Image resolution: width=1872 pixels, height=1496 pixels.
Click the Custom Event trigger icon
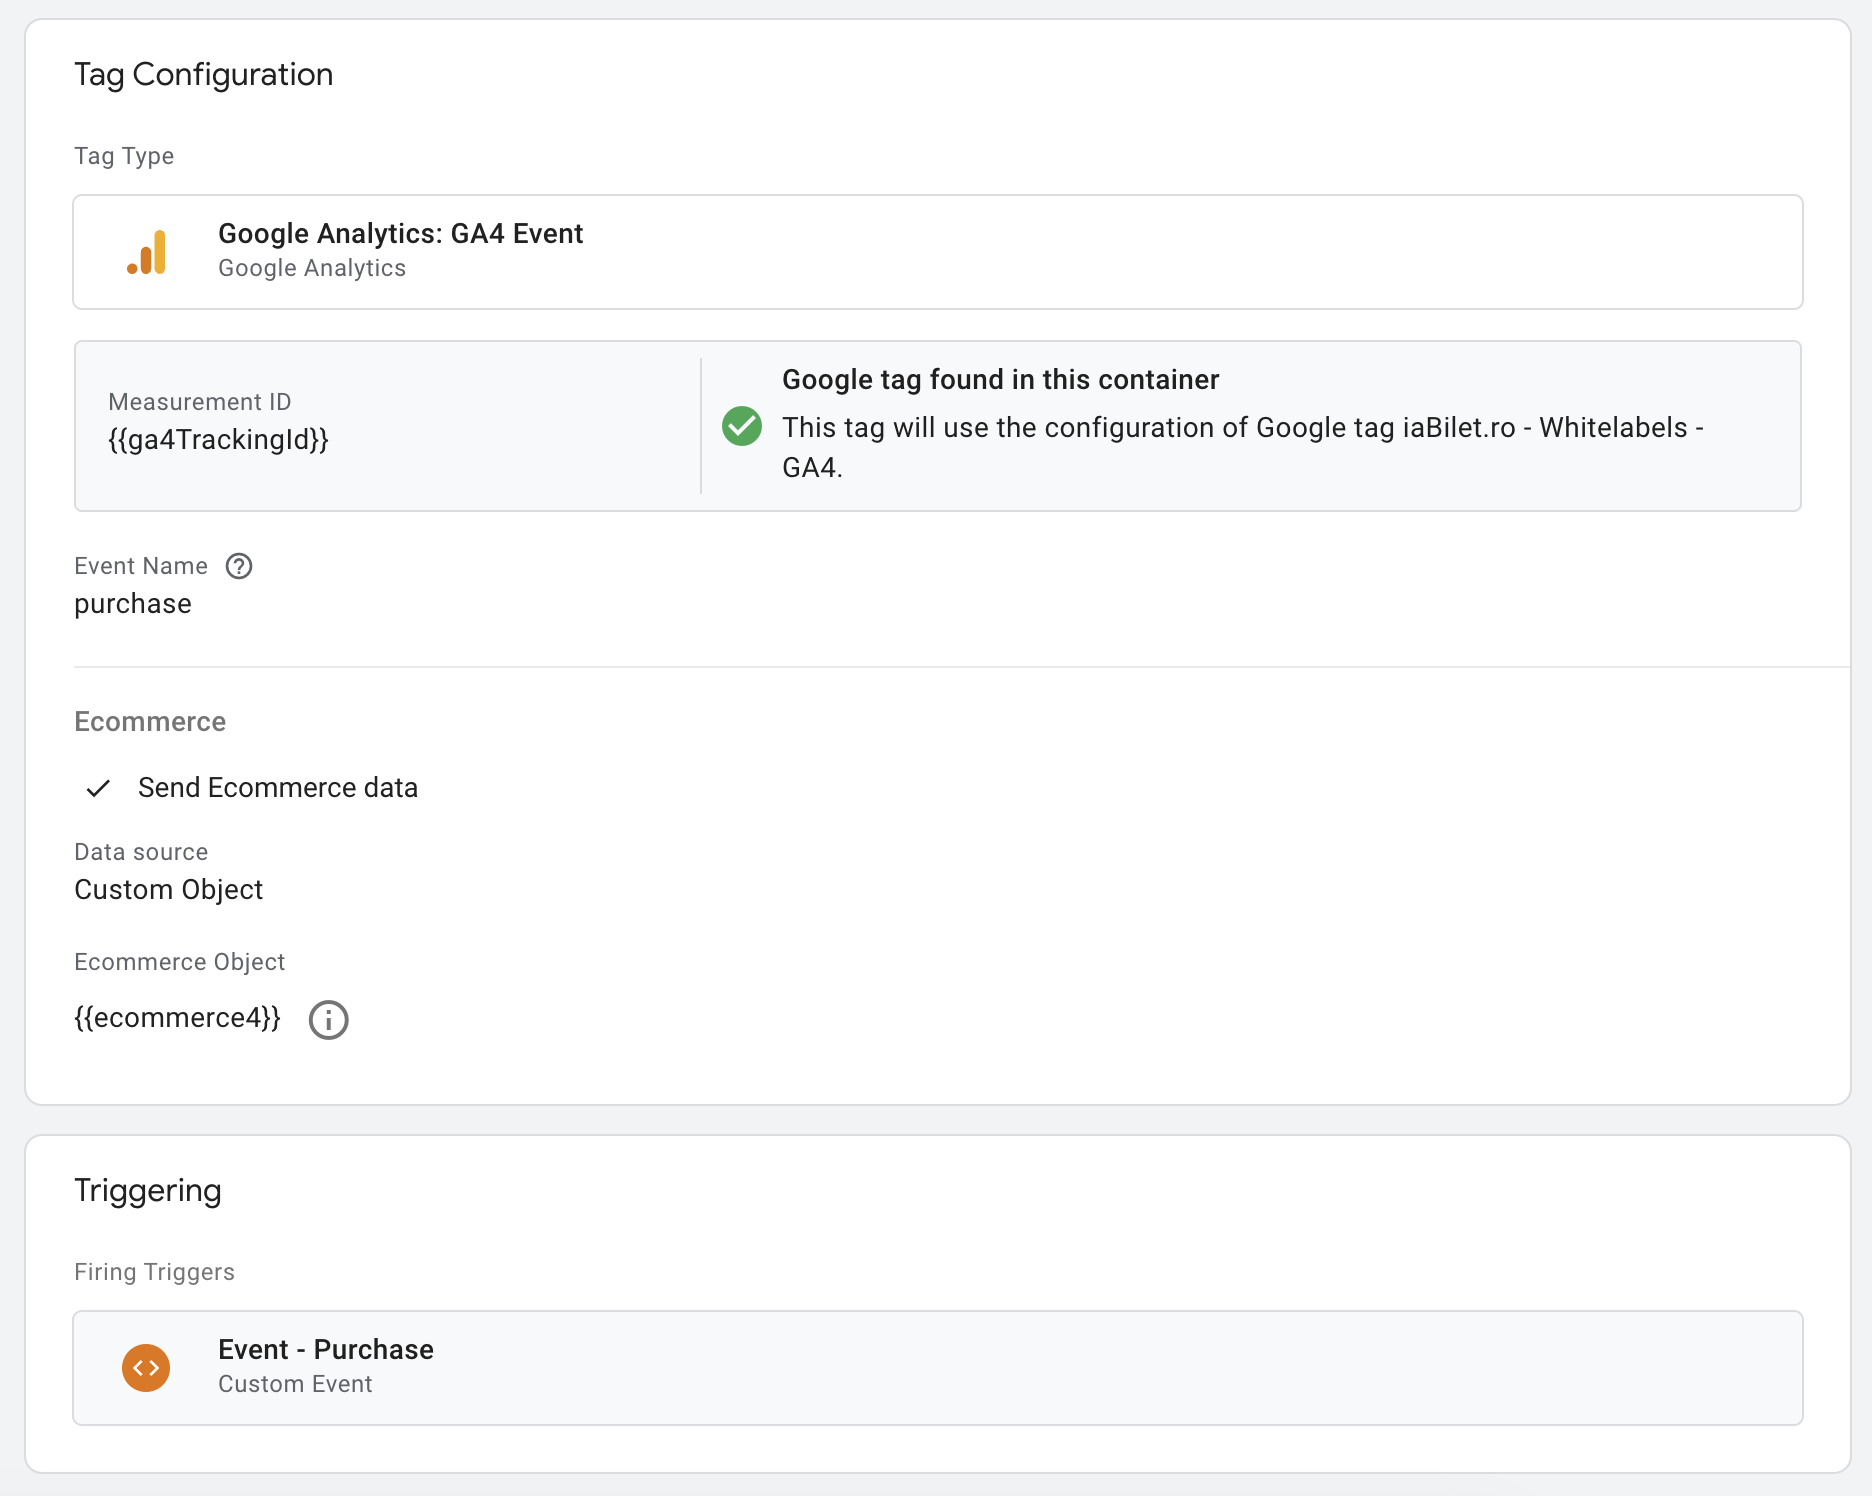click(x=146, y=1368)
